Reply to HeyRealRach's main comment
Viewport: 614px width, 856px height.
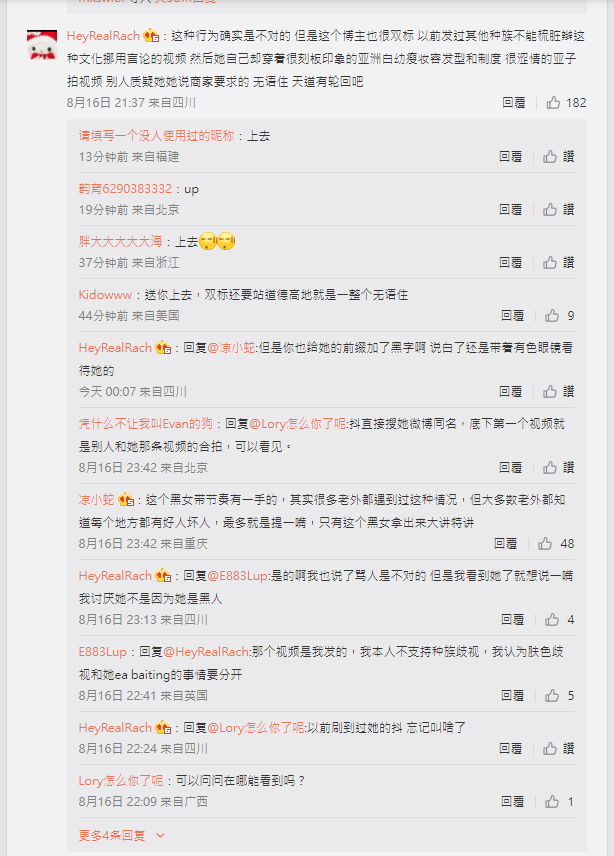[514, 103]
